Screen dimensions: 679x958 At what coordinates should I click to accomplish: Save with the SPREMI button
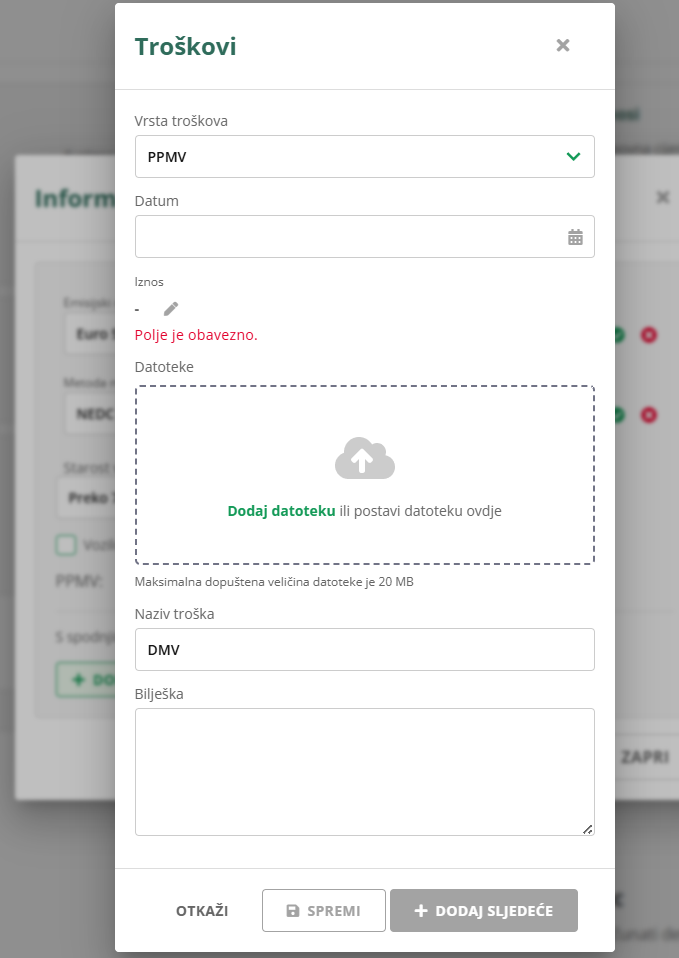point(323,911)
